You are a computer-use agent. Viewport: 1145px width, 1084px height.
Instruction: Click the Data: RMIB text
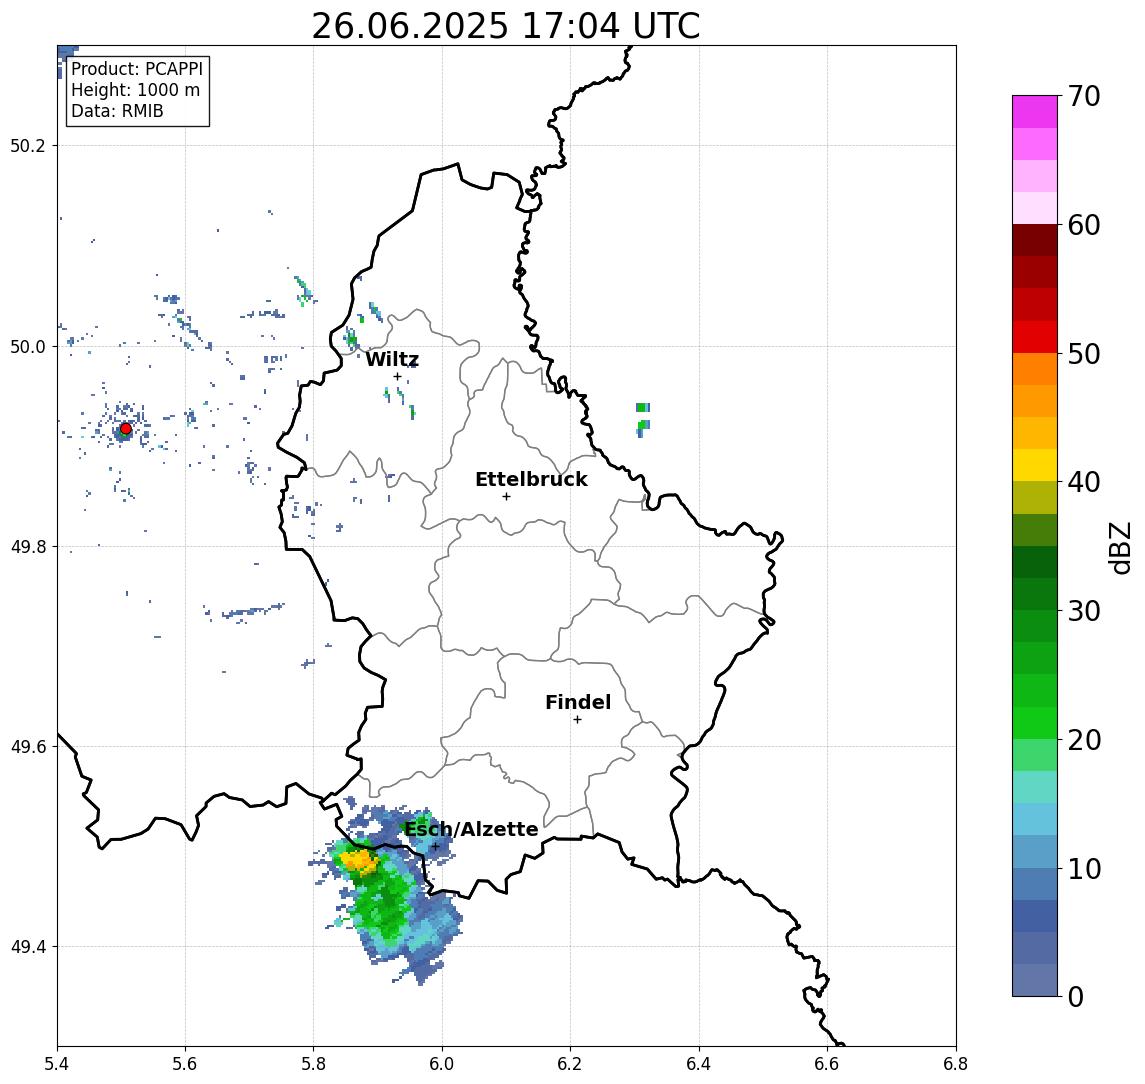pos(117,111)
